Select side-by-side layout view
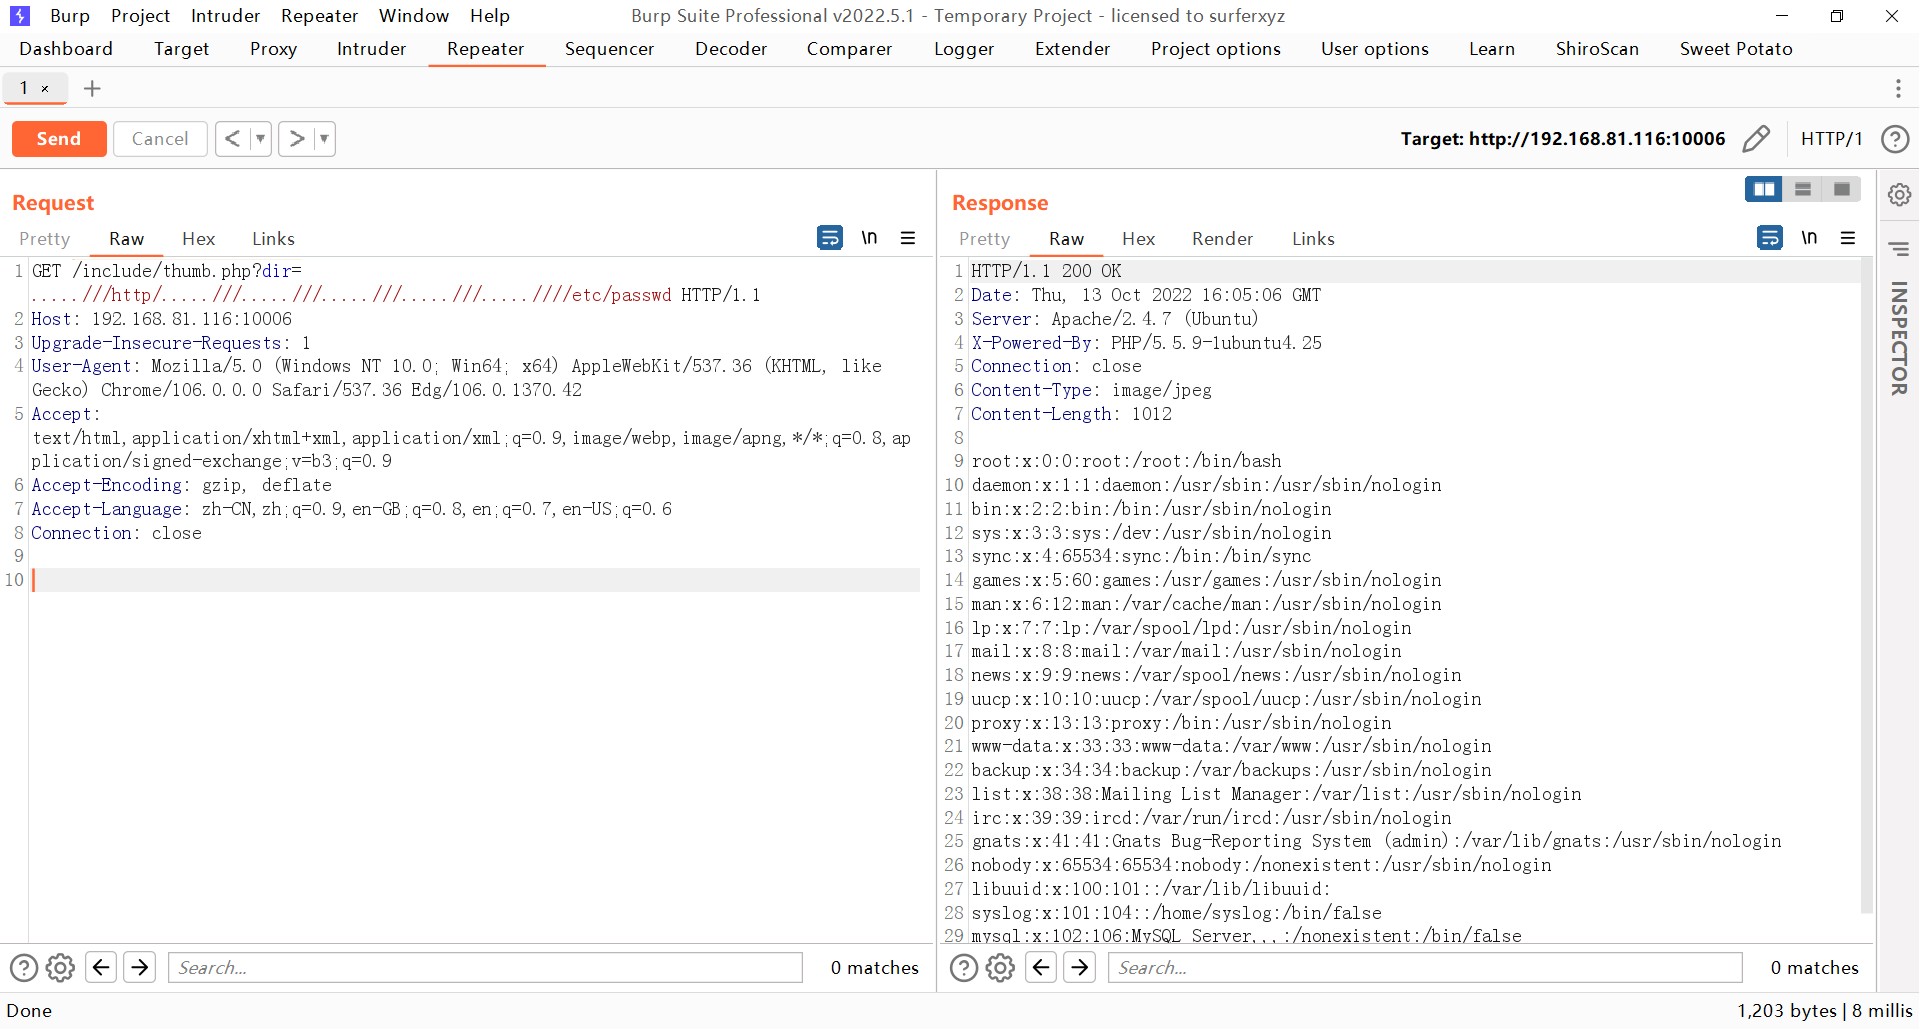 1764,189
